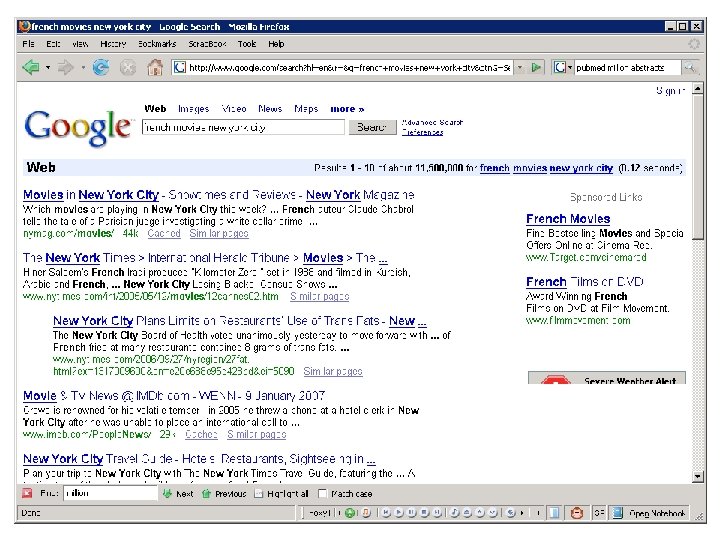The height and width of the screenshot is (540, 720).
Task: Open the Back button history dropdown arrow
Action: (48, 68)
